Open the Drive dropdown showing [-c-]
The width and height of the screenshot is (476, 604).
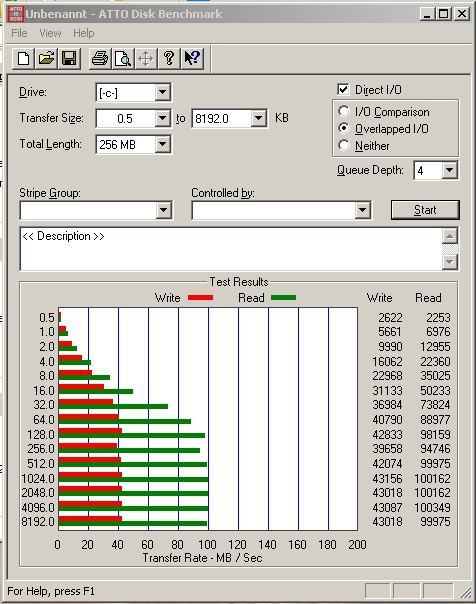[x=163, y=92]
